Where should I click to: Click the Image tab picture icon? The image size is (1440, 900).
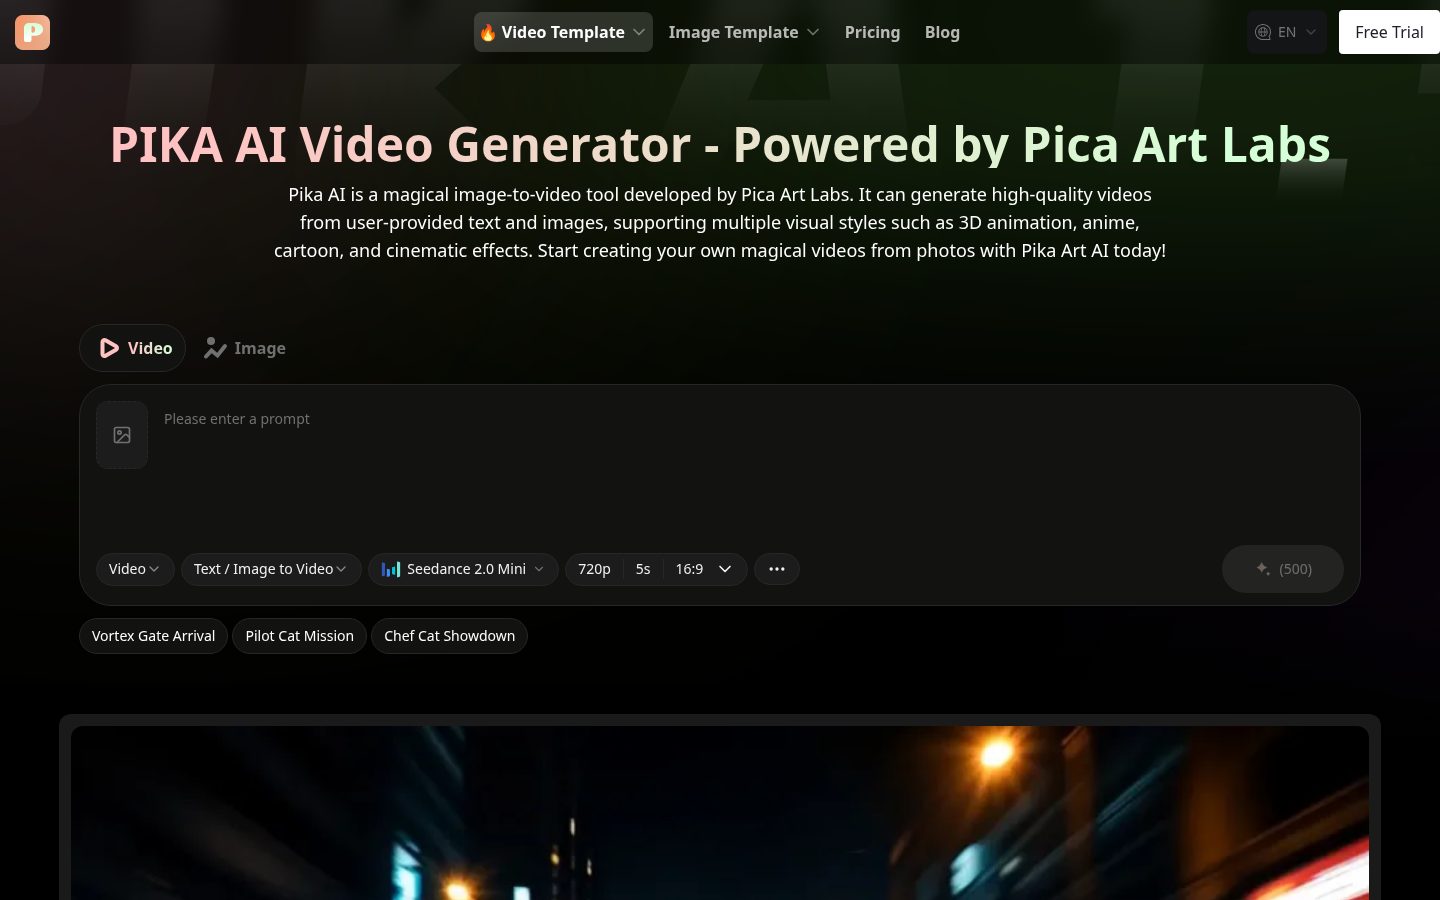click(x=215, y=348)
